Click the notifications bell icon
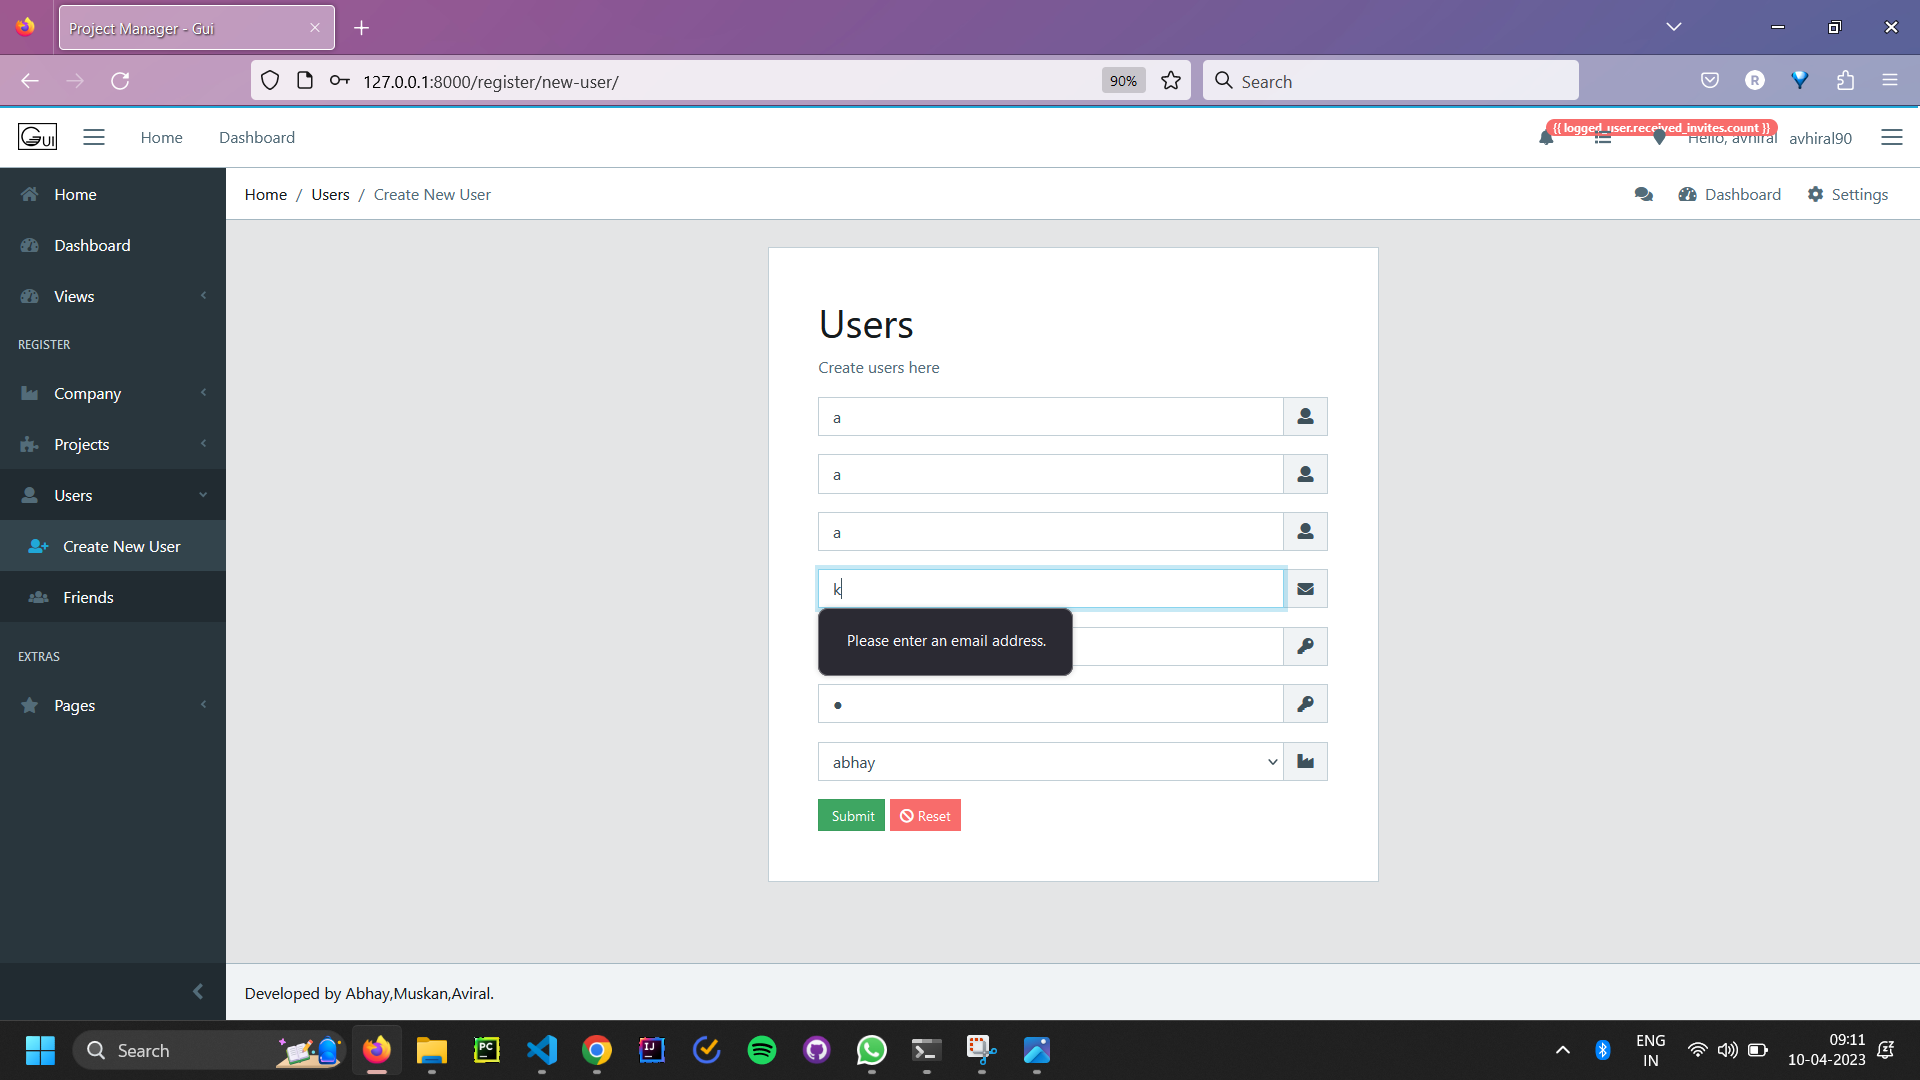1920x1080 pixels. coord(1546,139)
